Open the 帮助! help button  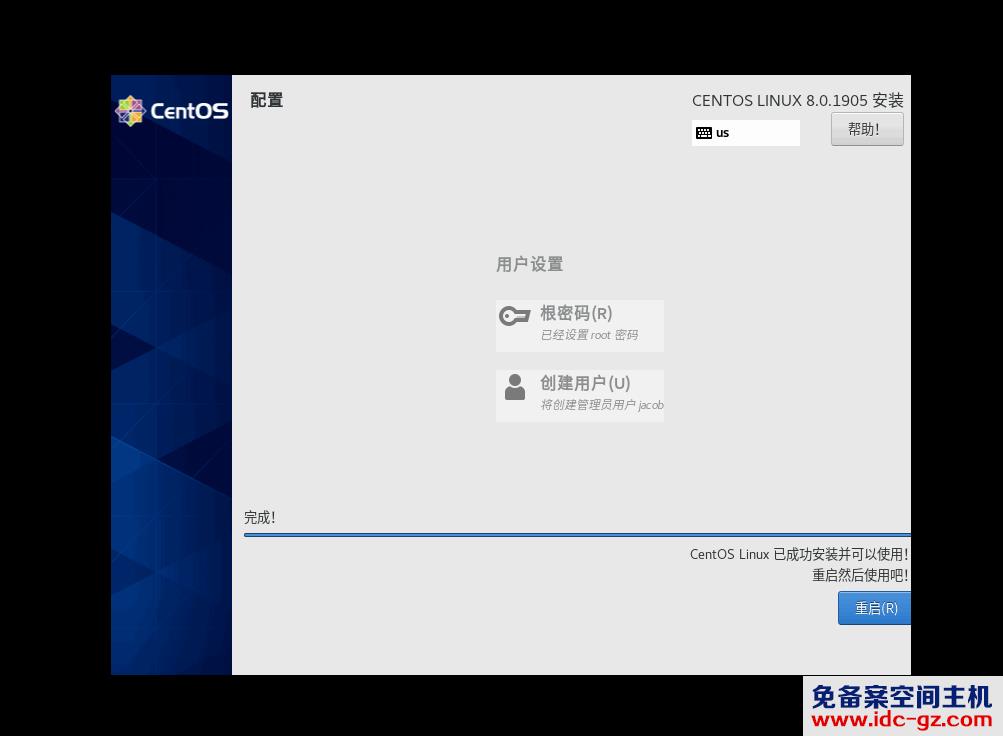pyautogui.click(x=867, y=129)
